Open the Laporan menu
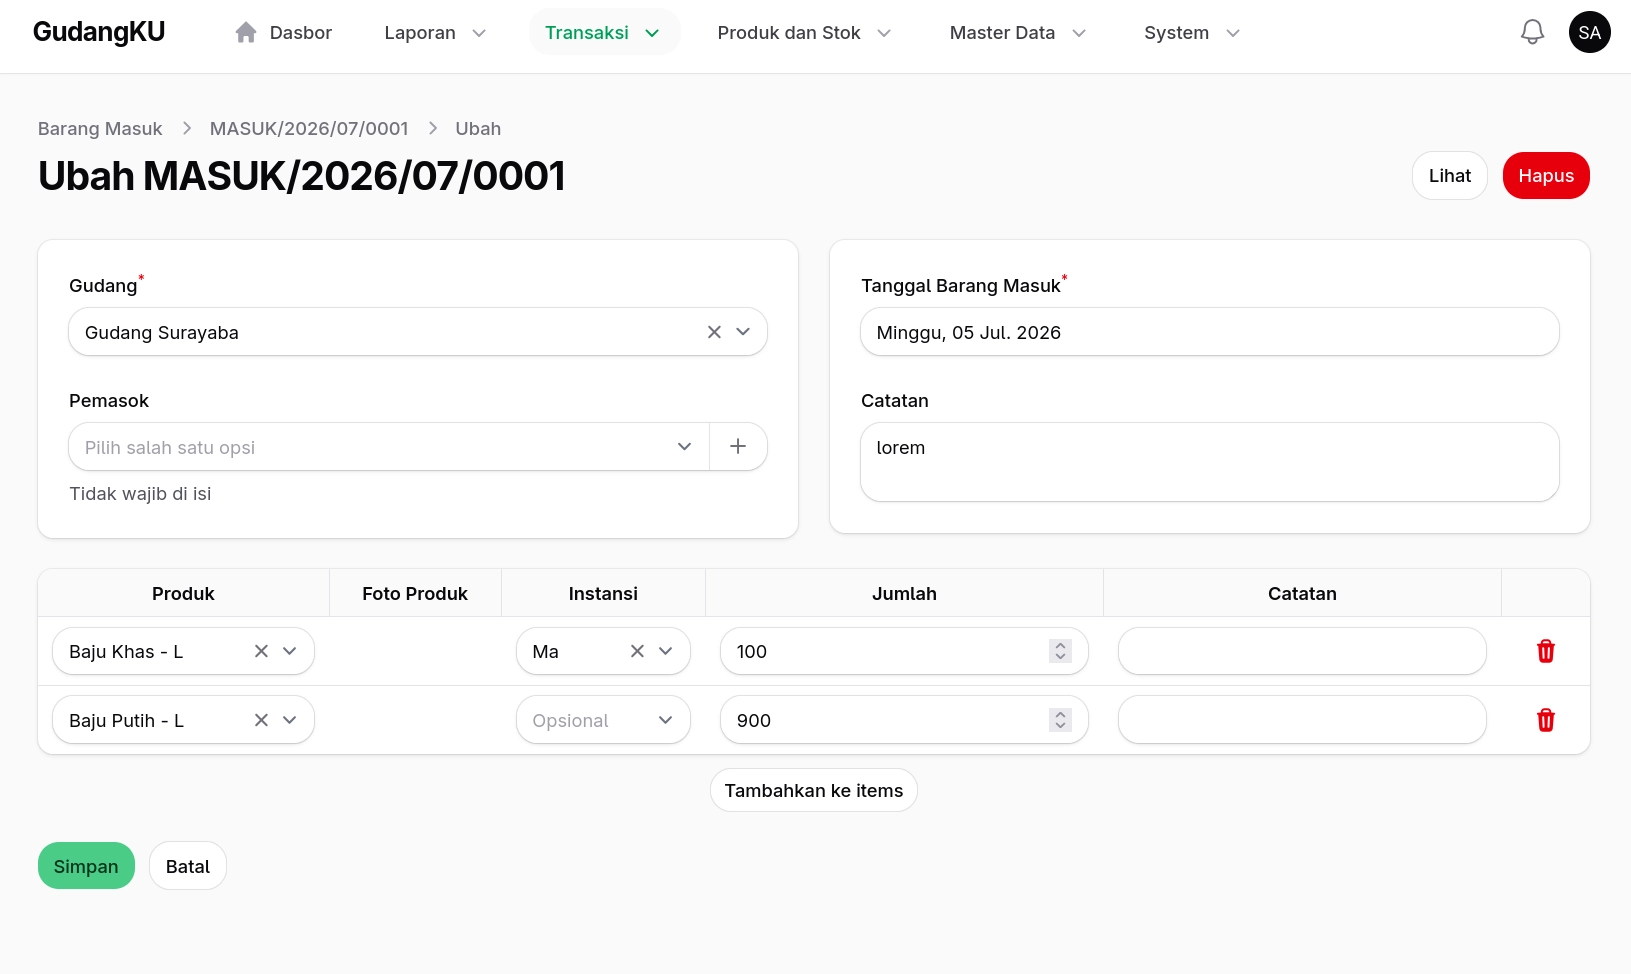The image size is (1631, 974). click(x=435, y=32)
